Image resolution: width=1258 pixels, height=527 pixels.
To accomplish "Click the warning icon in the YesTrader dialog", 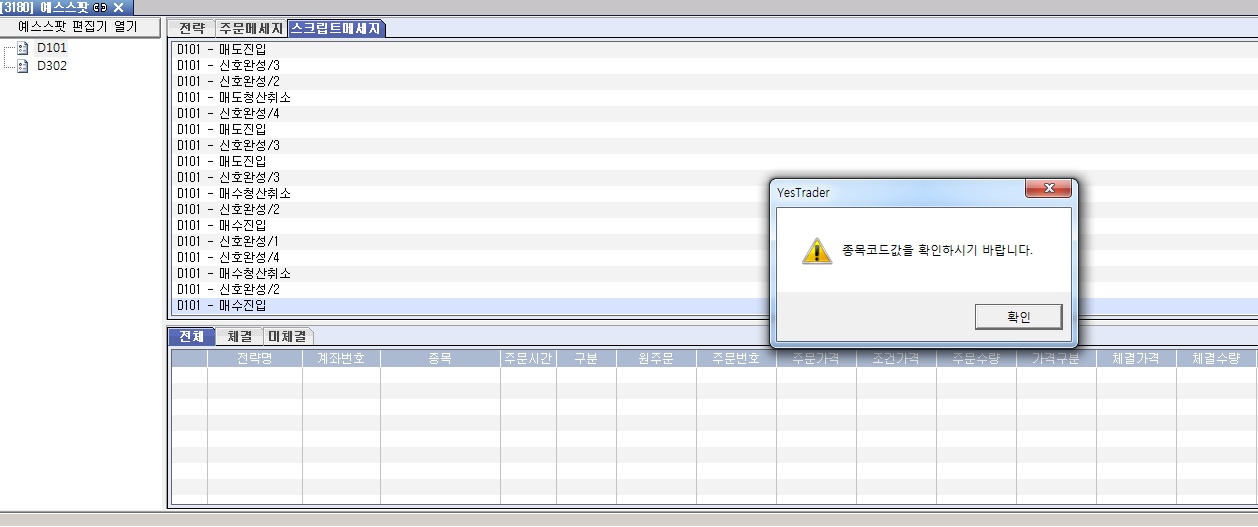I will click(816, 250).
